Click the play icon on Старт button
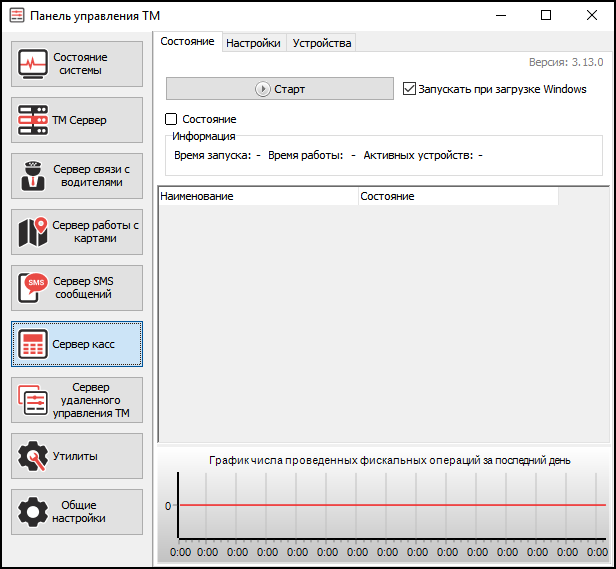Screen dimensions: 616x569 262,89
